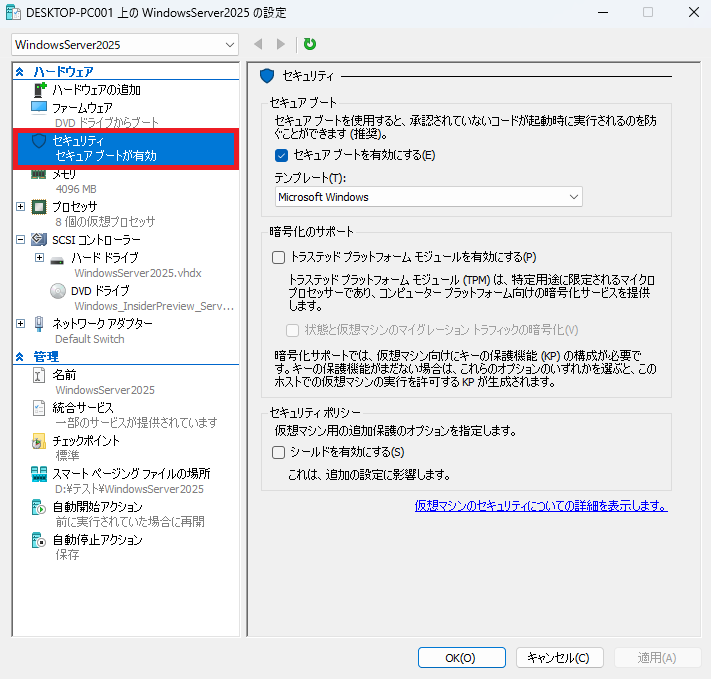Close the settings window

point(694,12)
